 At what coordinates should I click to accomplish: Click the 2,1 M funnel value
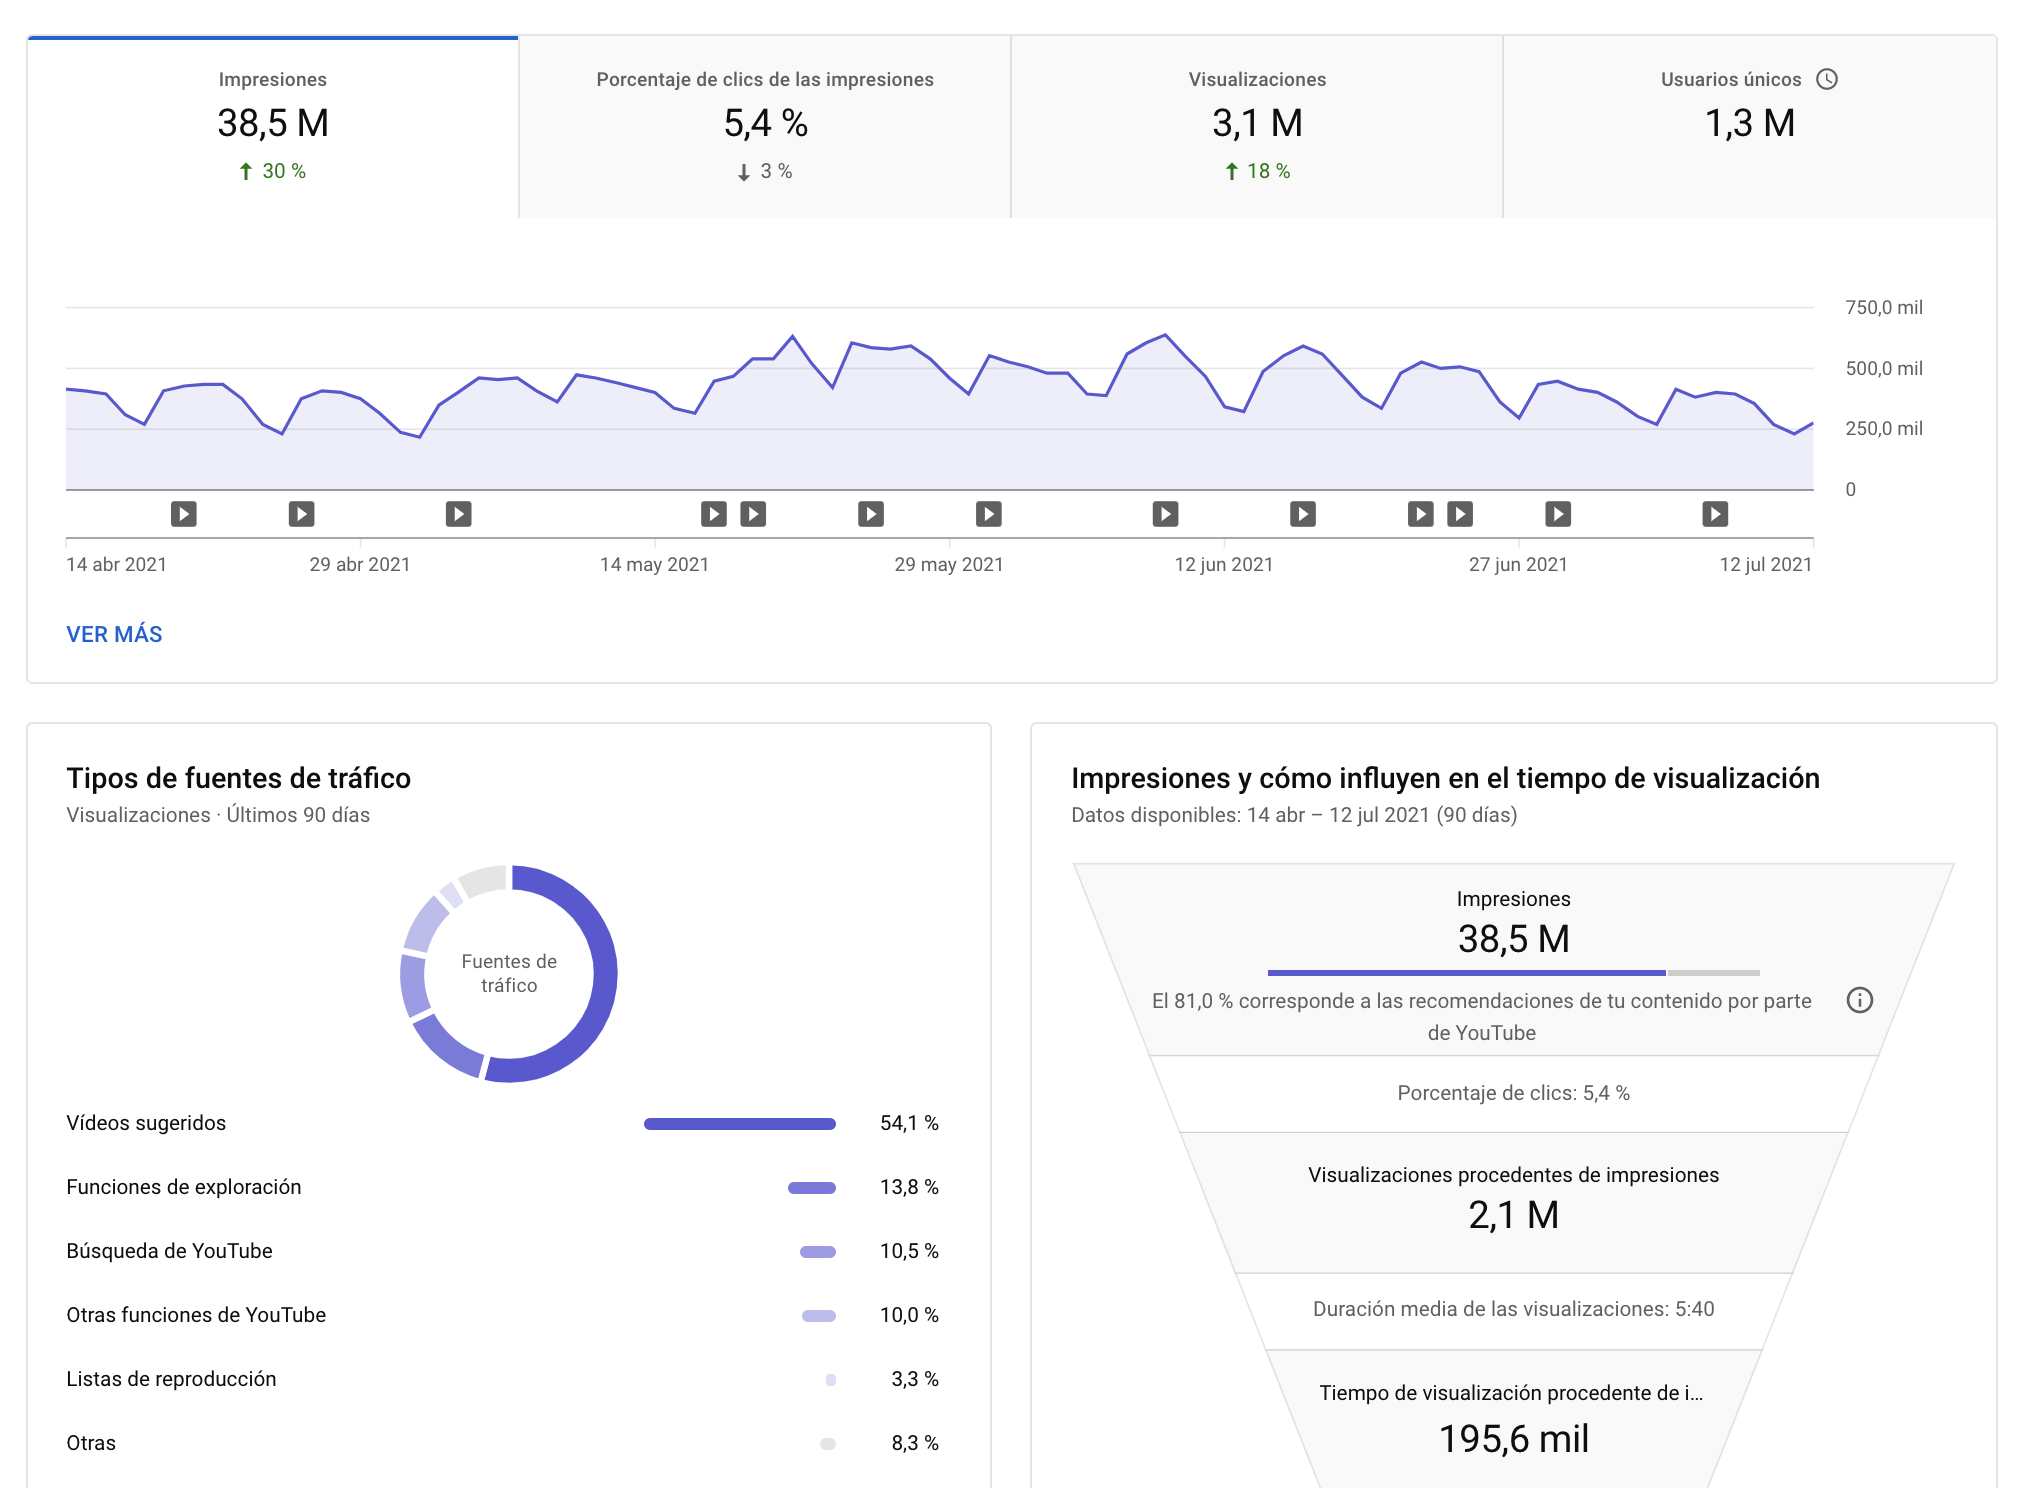(x=1514, y=1215)
